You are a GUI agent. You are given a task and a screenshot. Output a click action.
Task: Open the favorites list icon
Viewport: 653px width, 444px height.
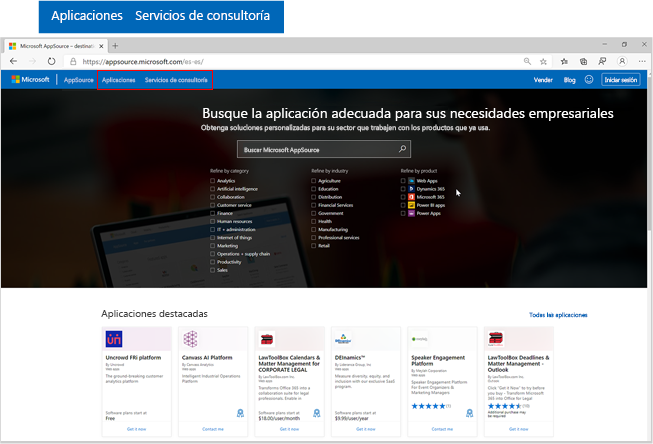(x=564, y=62)
